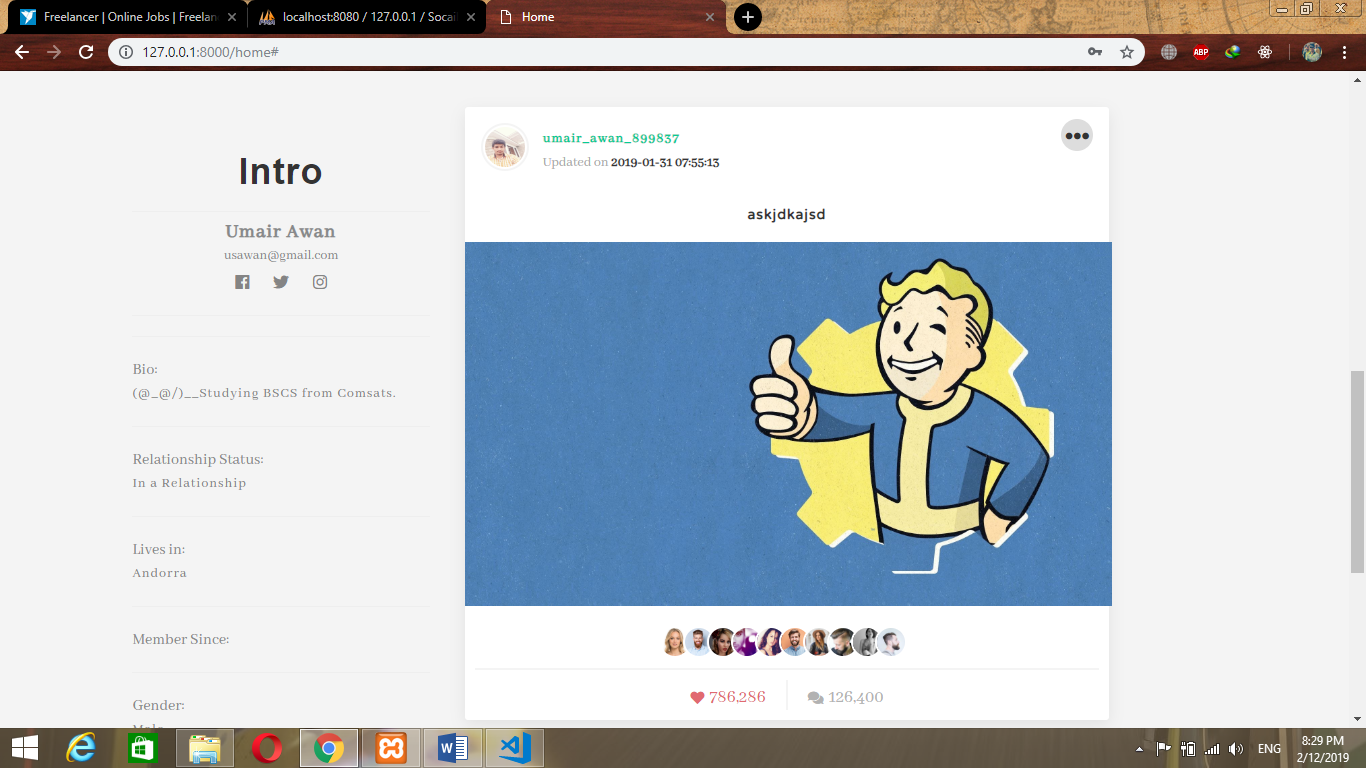Click browser back arrow
The height and width of the screenshot is (768, 1366).
22,52
